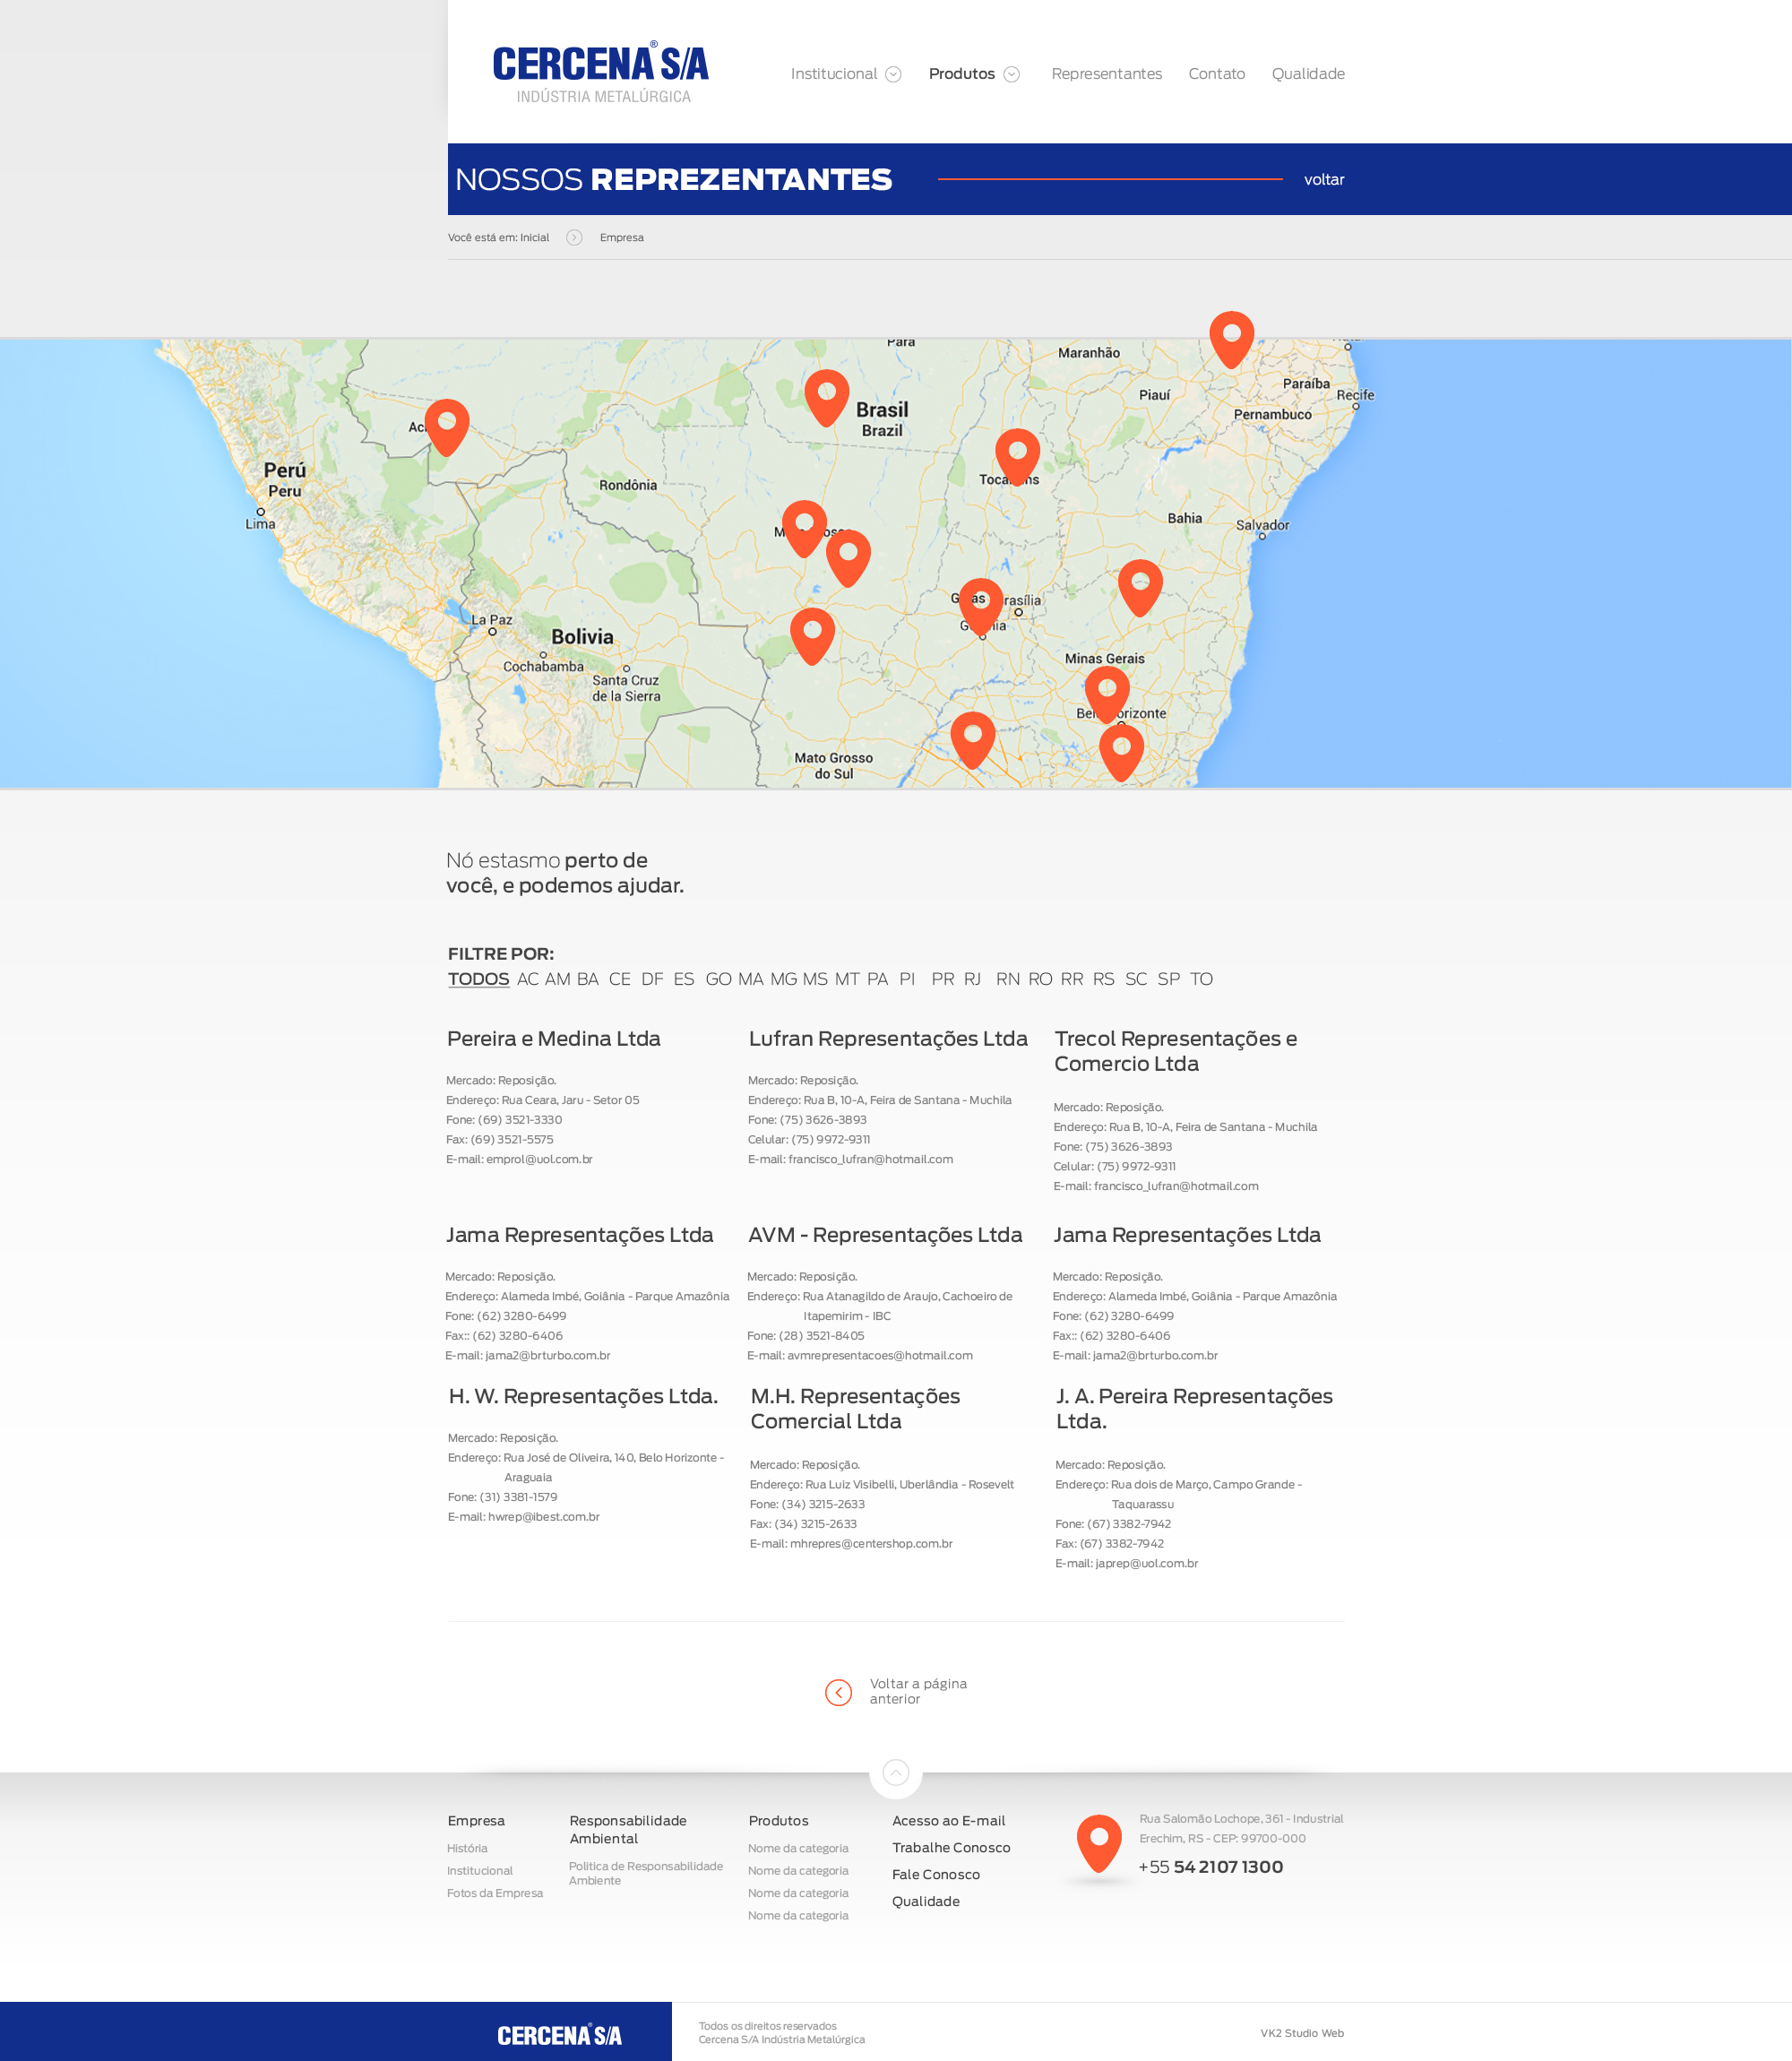The image size is (1792, 2061).
Task: Click the AVM - Representações Ltda heading
Action: click(886, 1235)
